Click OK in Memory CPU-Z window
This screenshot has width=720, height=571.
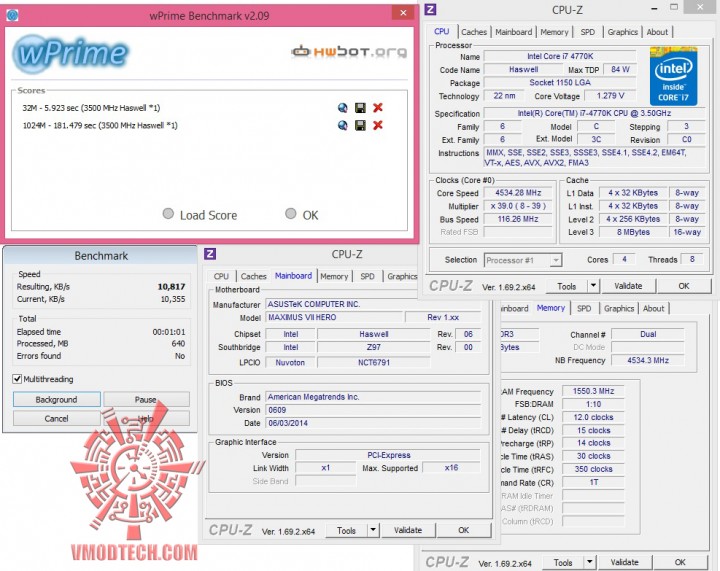coord(680,562)
